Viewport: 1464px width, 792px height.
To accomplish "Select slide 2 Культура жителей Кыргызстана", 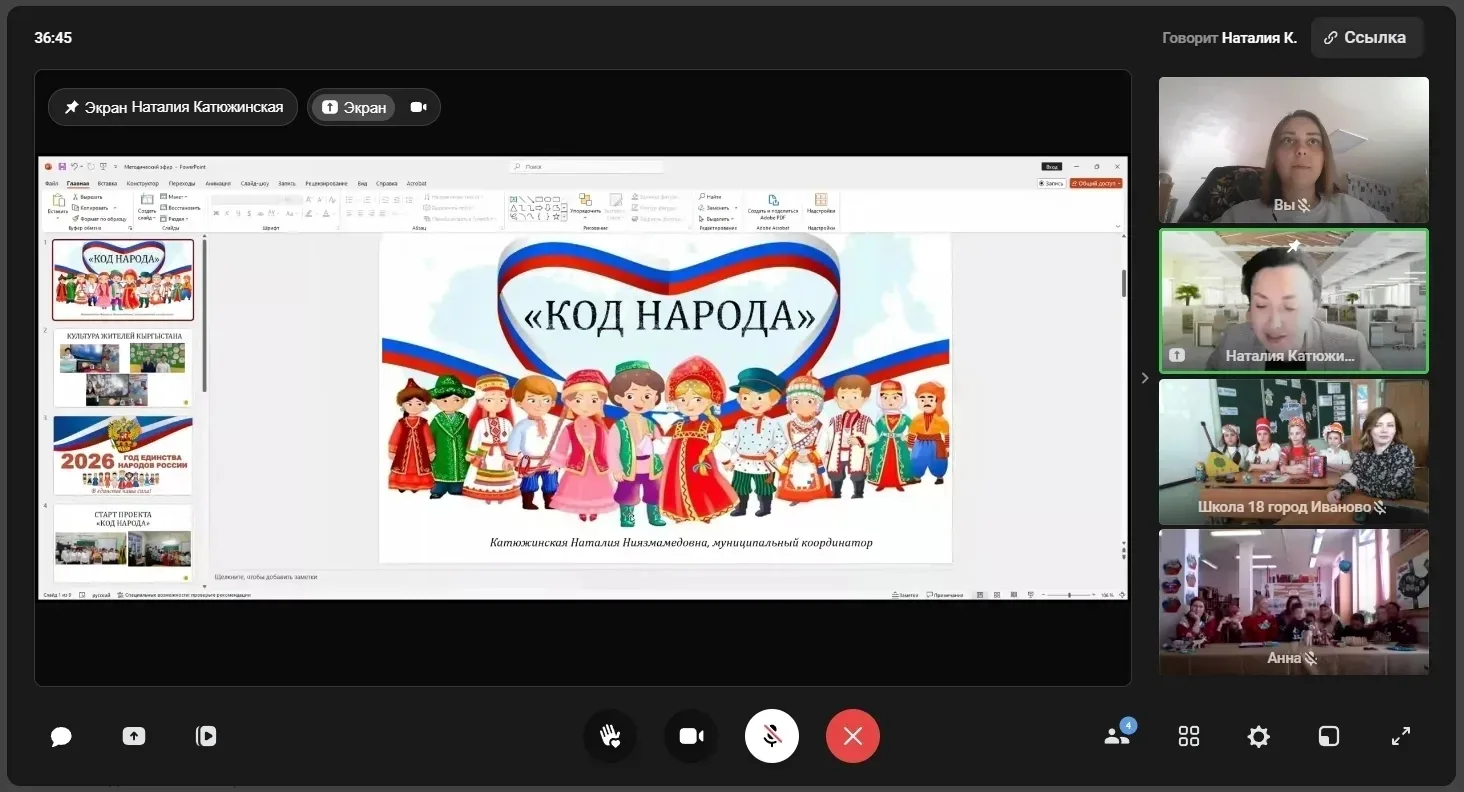I will [123, 367].
